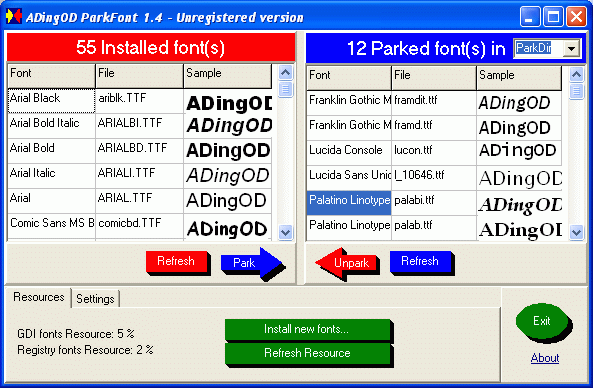Maximize the ParkFont window
This screenshot has width=593, height=388.
553,17
